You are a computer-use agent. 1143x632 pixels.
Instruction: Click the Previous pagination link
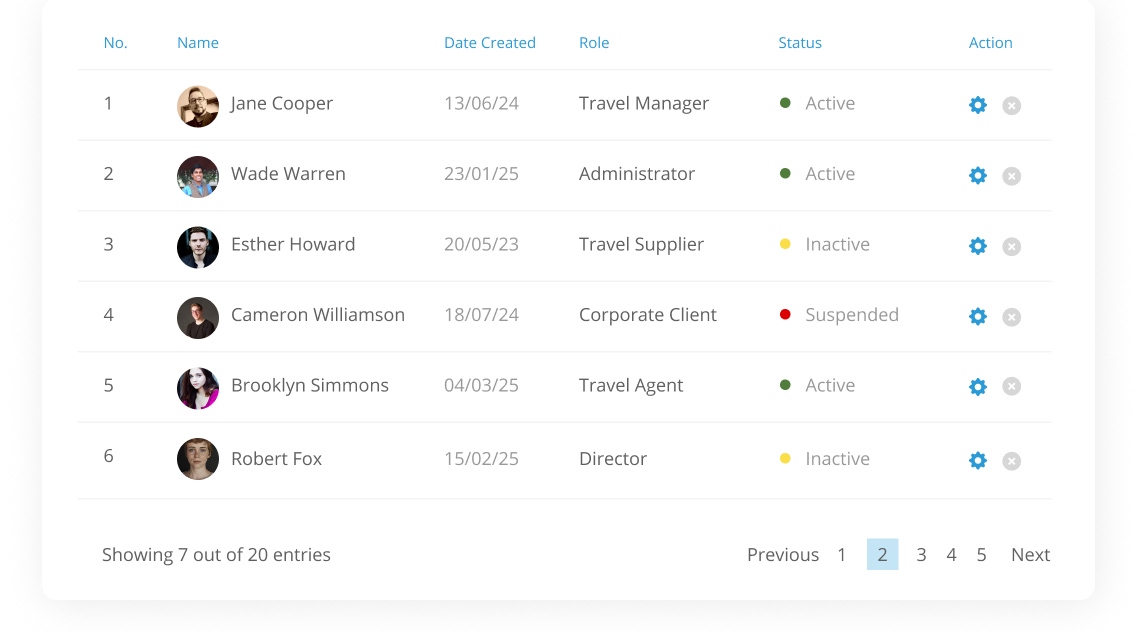click(783, 554)
